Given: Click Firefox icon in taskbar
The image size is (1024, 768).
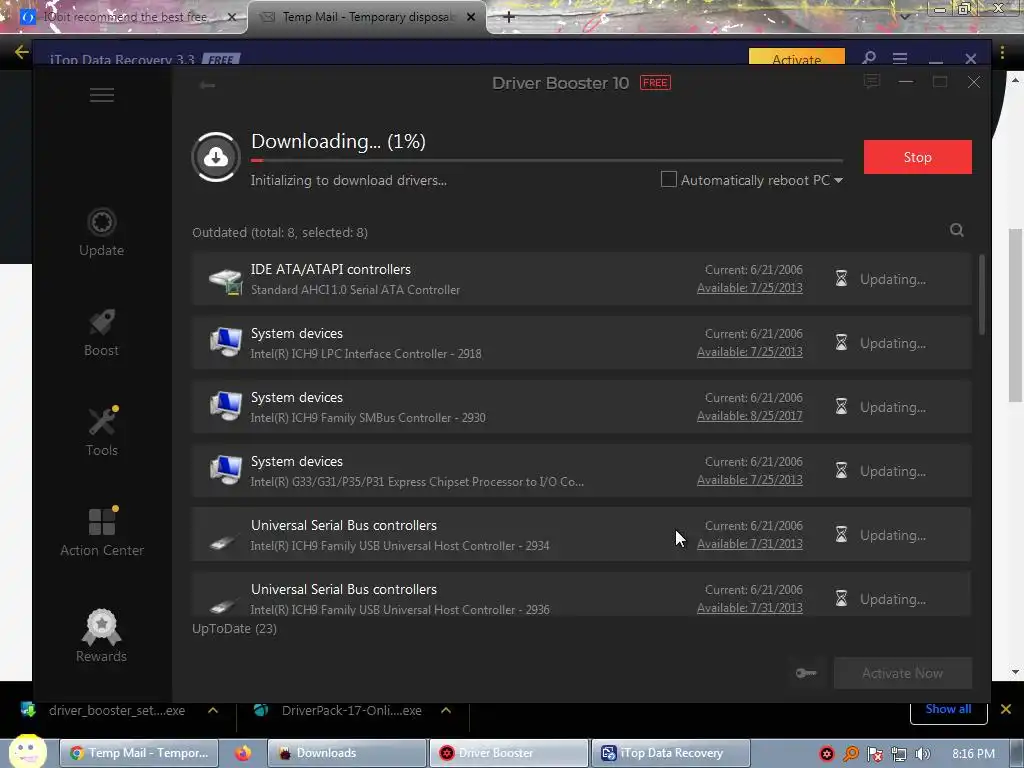Looking at the screenshot, I should point(243,753).
